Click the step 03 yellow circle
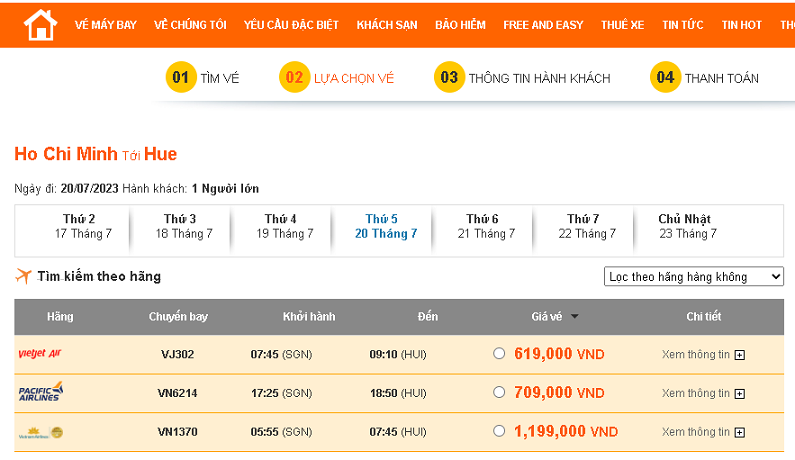The image size is (795, 460). coord(449,77)
